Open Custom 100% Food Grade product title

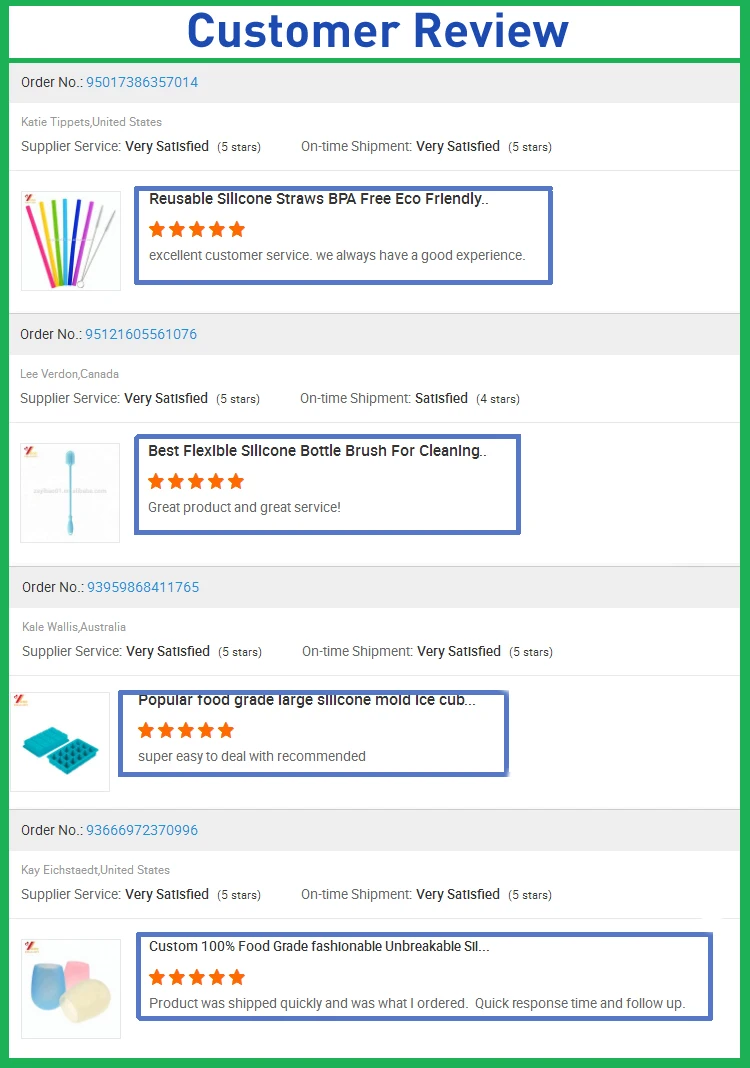[x=319, y=947]
